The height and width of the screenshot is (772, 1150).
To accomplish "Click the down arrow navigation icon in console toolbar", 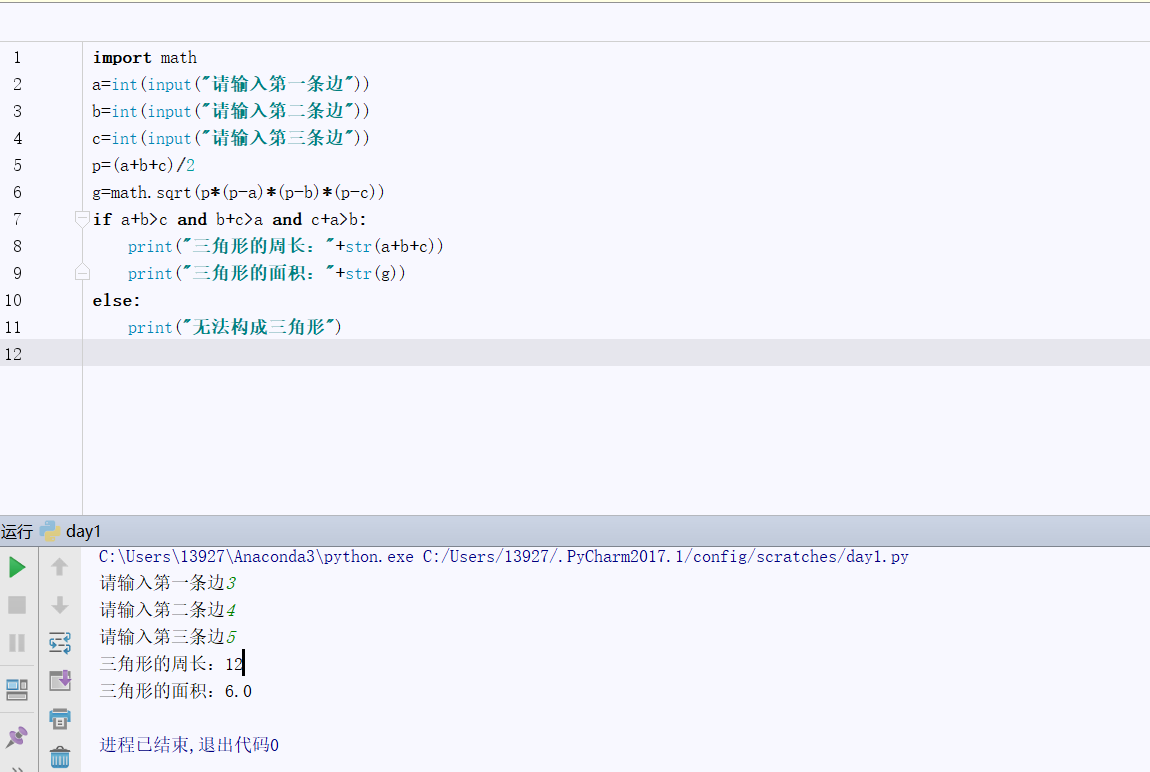I will coord(60,604).
